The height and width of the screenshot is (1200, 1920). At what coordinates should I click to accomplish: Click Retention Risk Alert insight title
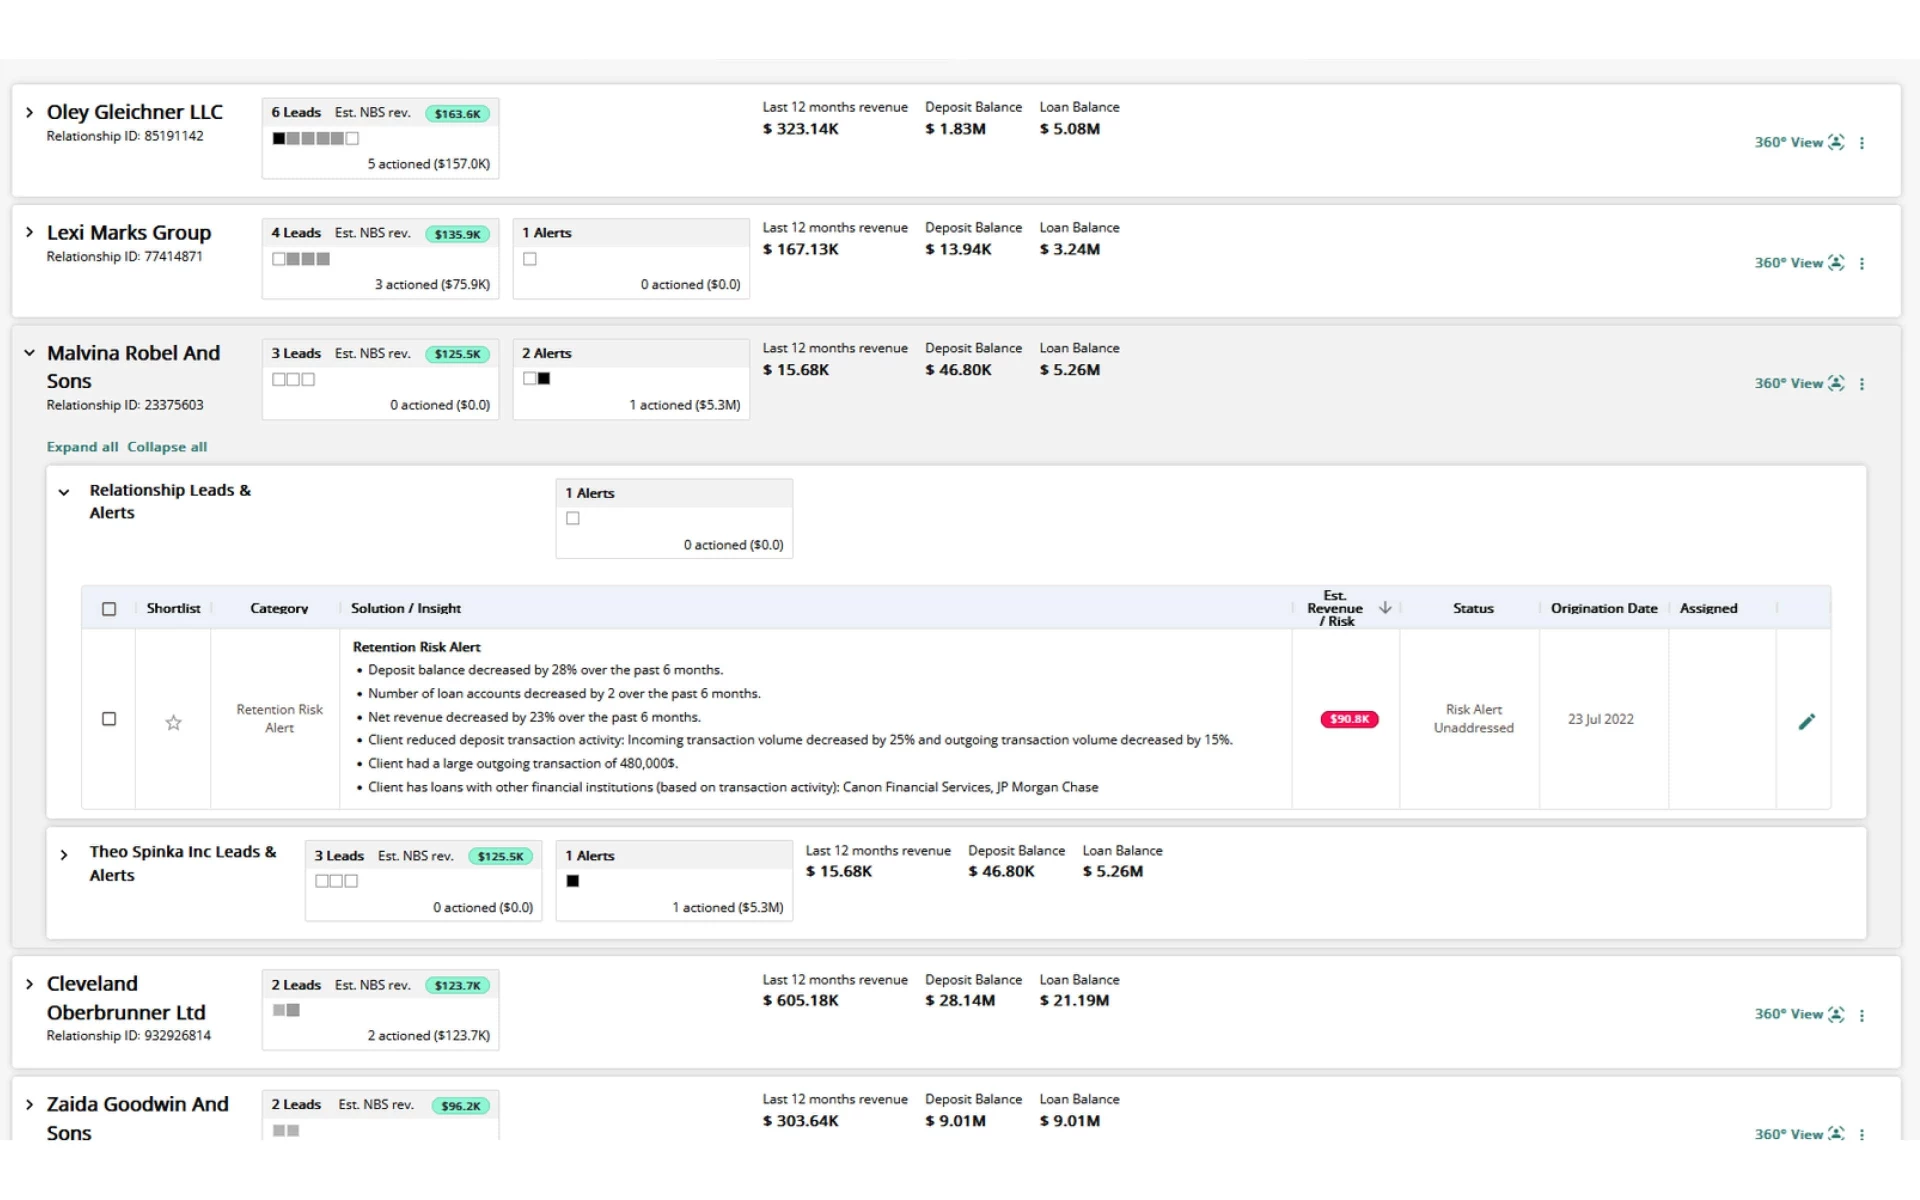[x=416, y=647]
